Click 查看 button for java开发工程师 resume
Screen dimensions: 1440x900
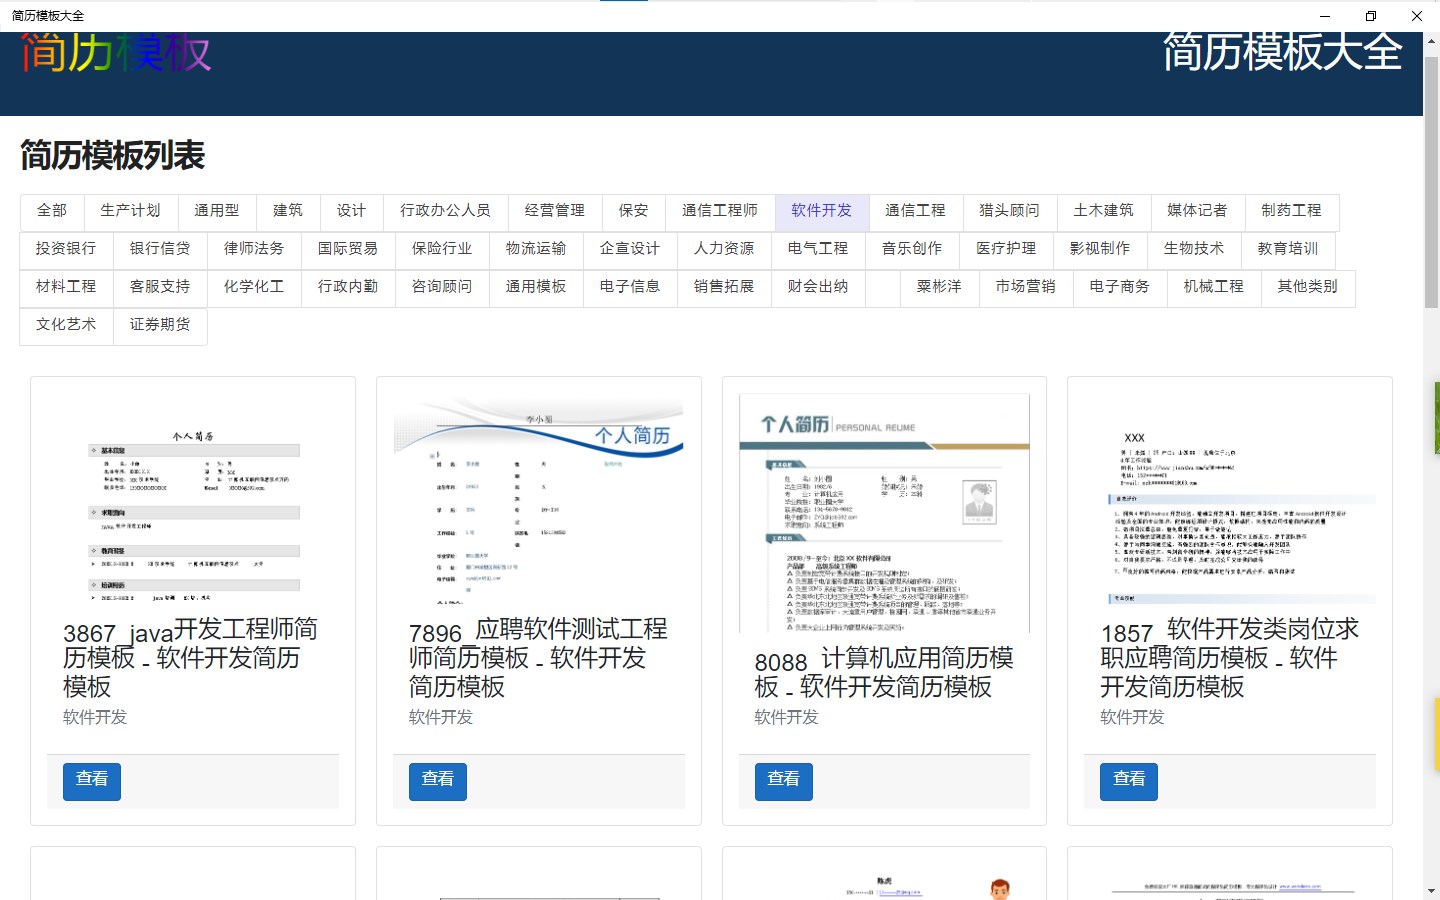pos(92,781)
